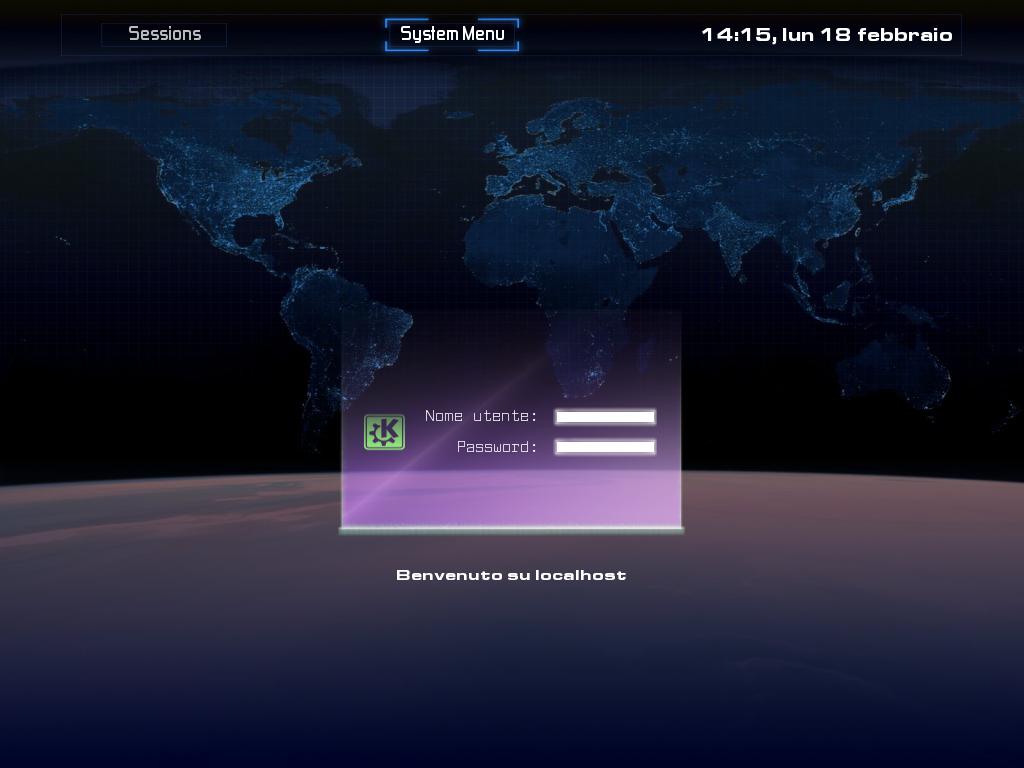
Task: Open the Sessions menu
Action: click(x=164, y=35)
